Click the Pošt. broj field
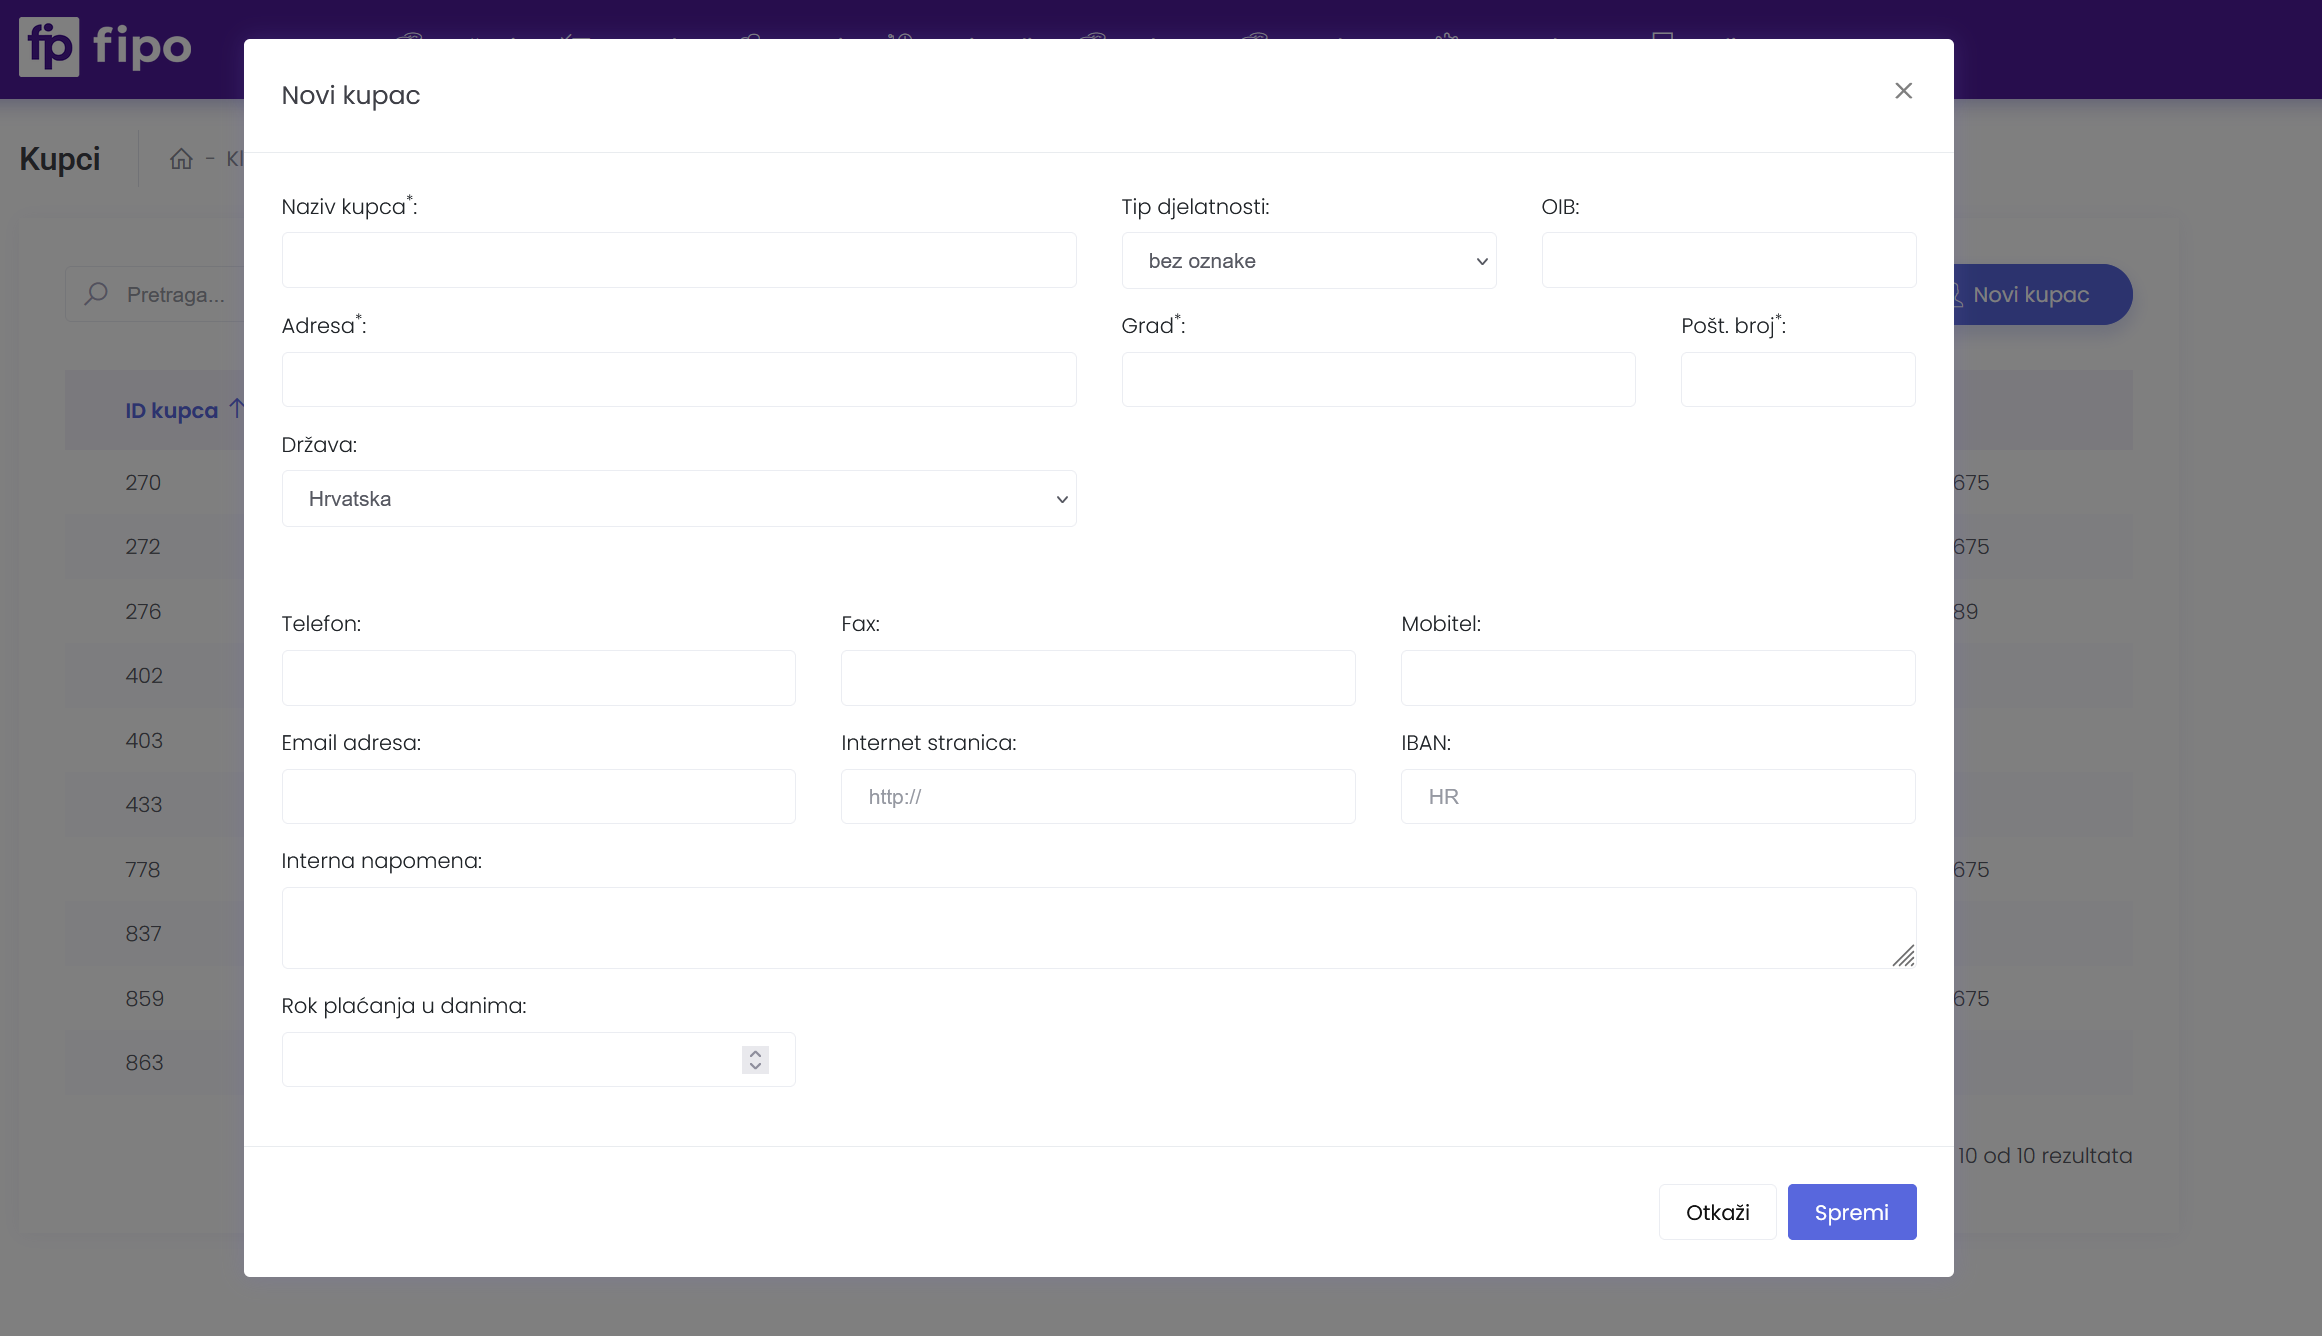The height and width of the screenshot is (1336, 2322). pos(1797,380)
